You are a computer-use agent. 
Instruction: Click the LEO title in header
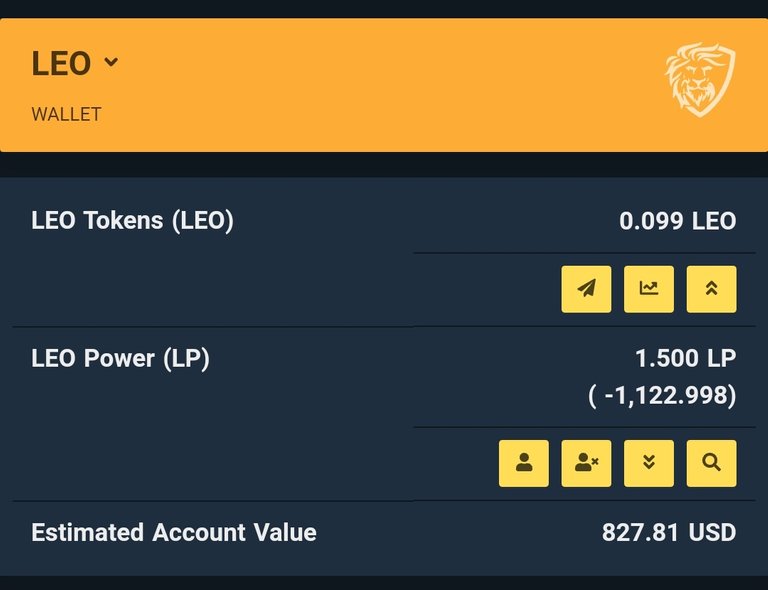(61, 64)
